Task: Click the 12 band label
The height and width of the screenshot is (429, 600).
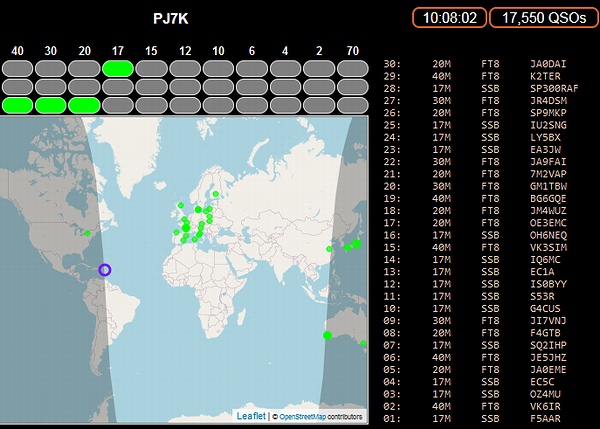Action: point(185,51)
